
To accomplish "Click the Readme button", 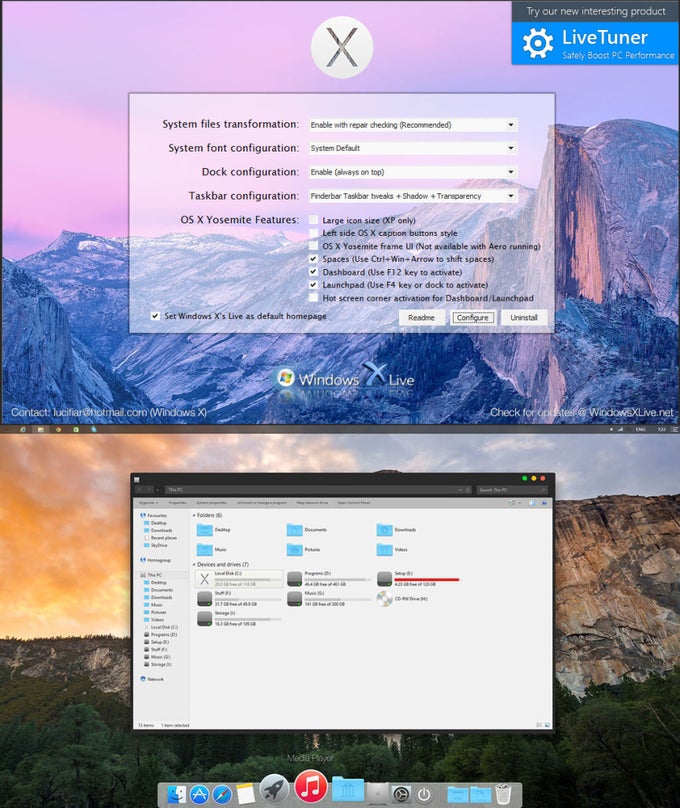I will pos(421,317).
